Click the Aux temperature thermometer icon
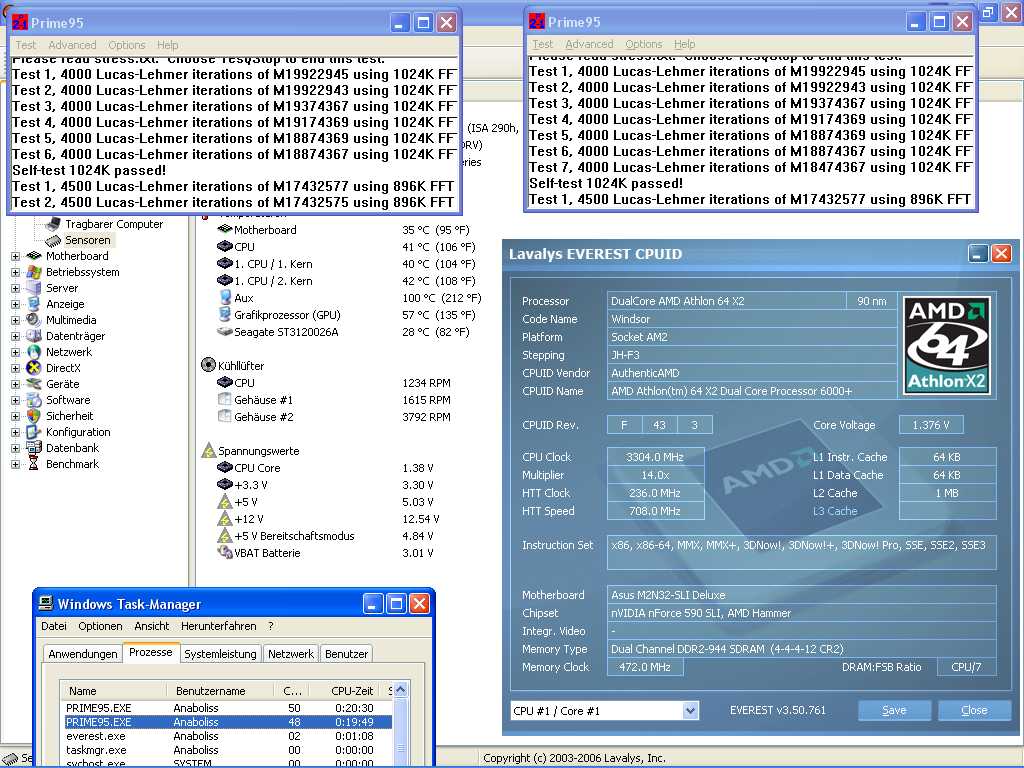1024x768 pixels. point(225,297)
